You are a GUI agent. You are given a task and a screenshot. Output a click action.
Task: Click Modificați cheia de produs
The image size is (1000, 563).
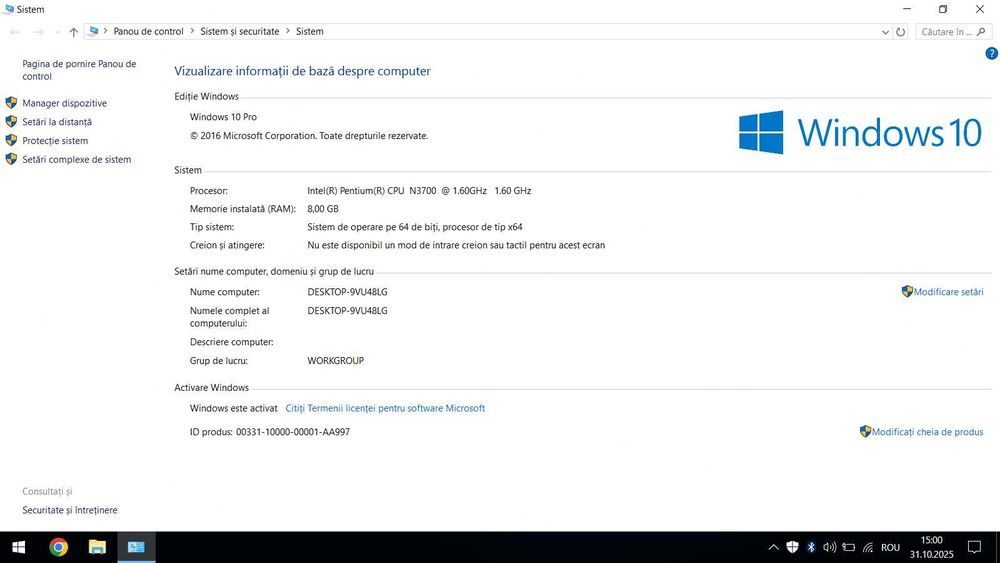(927, 432)
